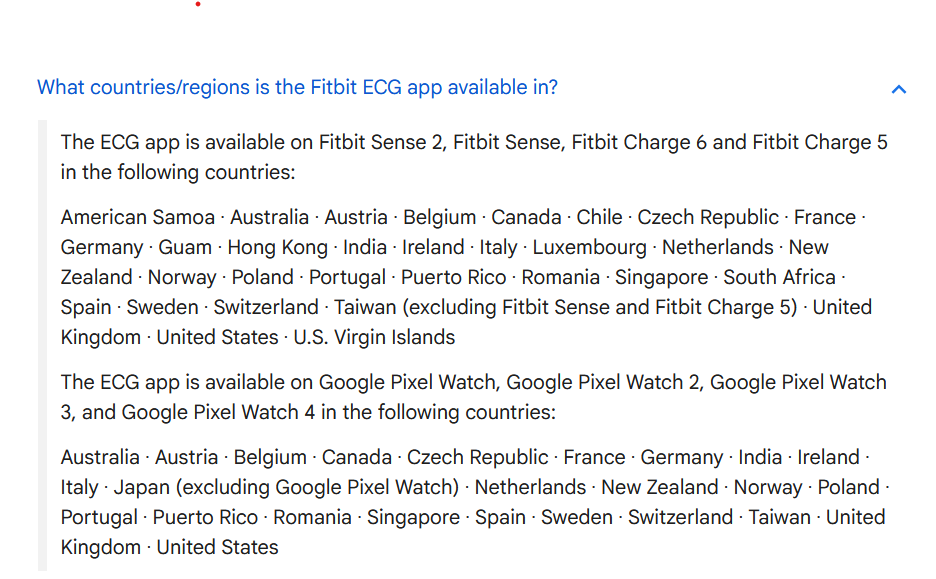Viewport: 936px width, 579px height.
Task: Click 'Japan (excluding Google Pixel Watch)' text
Action: coord(286,487)
